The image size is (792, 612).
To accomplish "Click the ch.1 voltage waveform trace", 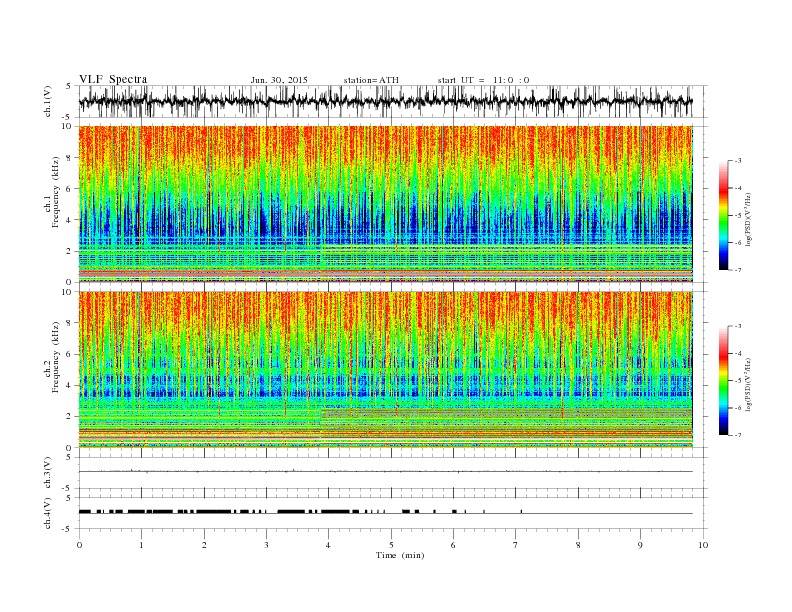I will coord(385,101).
